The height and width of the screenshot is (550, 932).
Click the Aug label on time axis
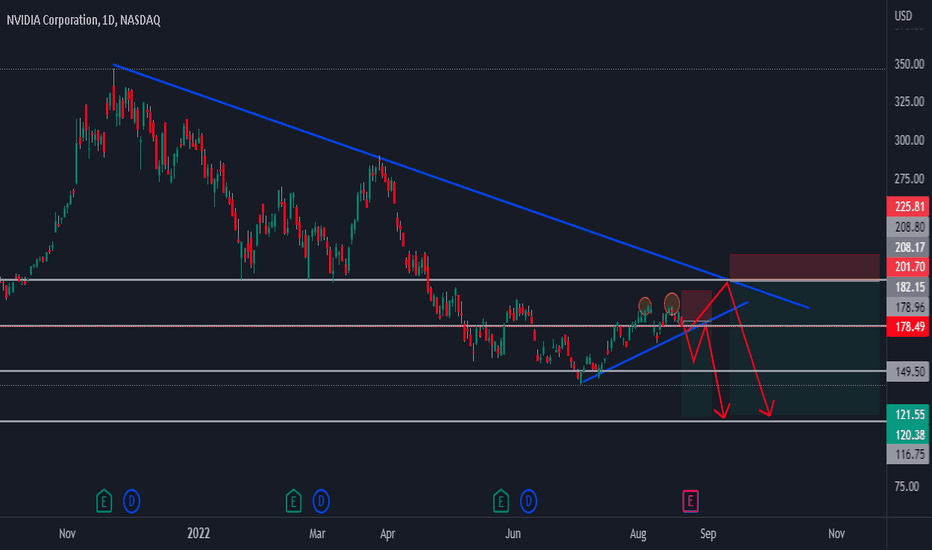point(638,534)
